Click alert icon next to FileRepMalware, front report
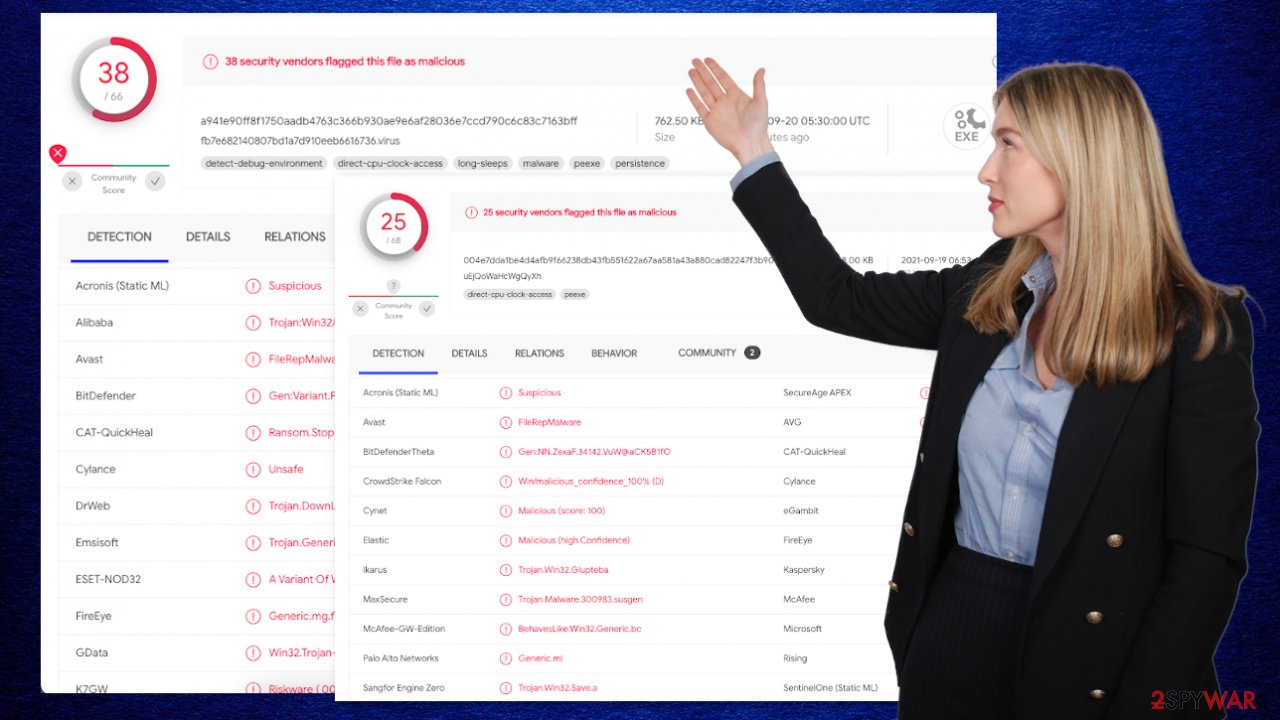 [506, 422]
